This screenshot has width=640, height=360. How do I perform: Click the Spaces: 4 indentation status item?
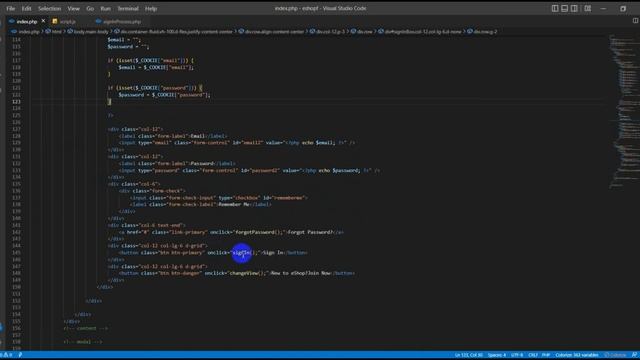(x=497, y=355)
